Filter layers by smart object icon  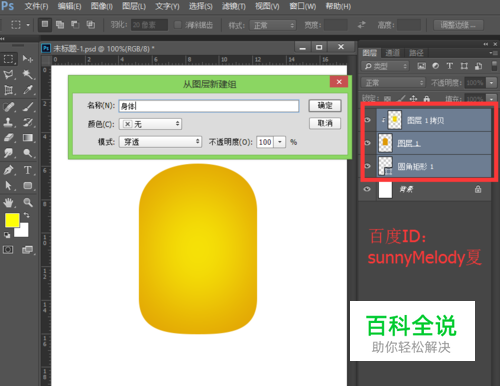(478, 66)
